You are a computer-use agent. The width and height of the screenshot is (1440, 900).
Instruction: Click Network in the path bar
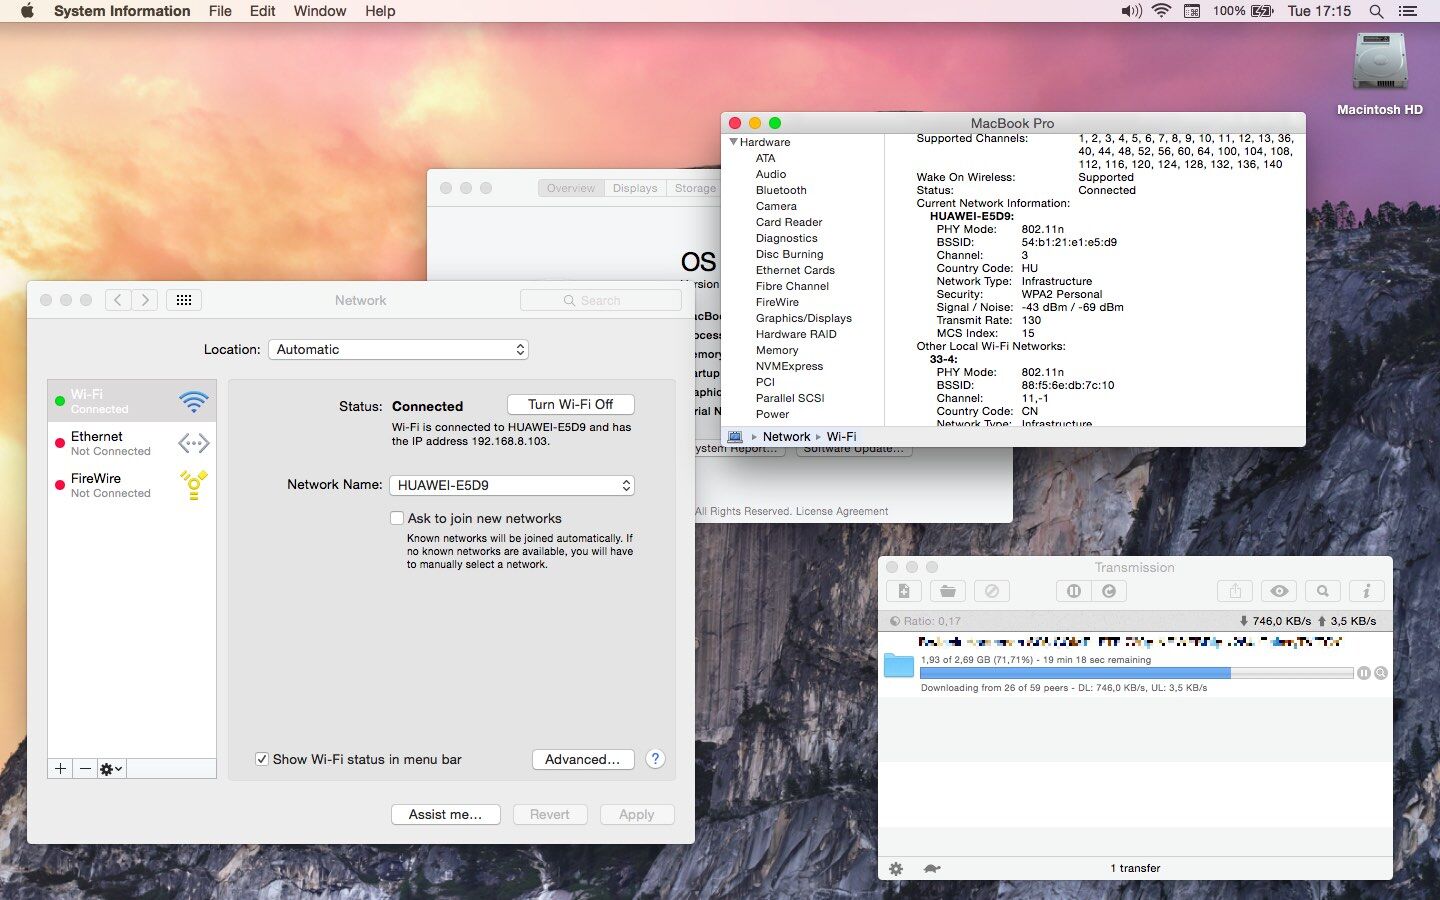786,436
